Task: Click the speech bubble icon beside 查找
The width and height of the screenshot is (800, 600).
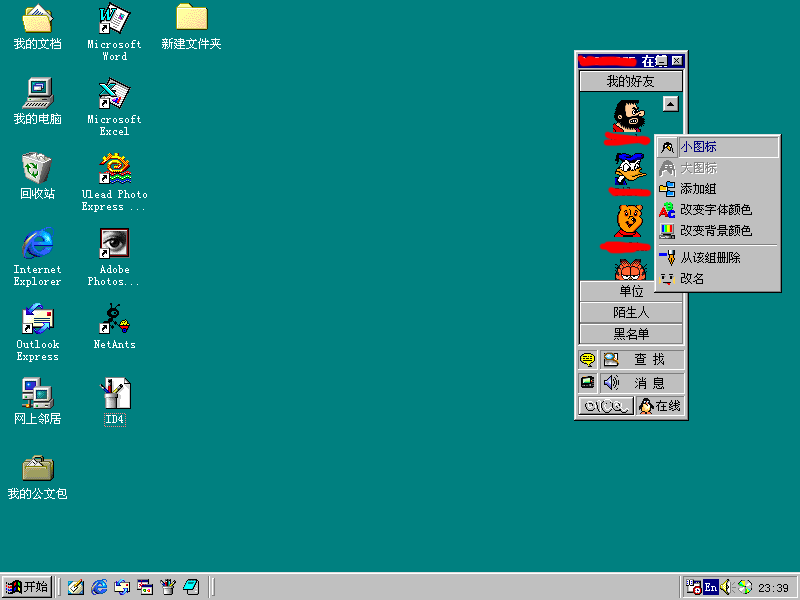Action: point(587,360)
